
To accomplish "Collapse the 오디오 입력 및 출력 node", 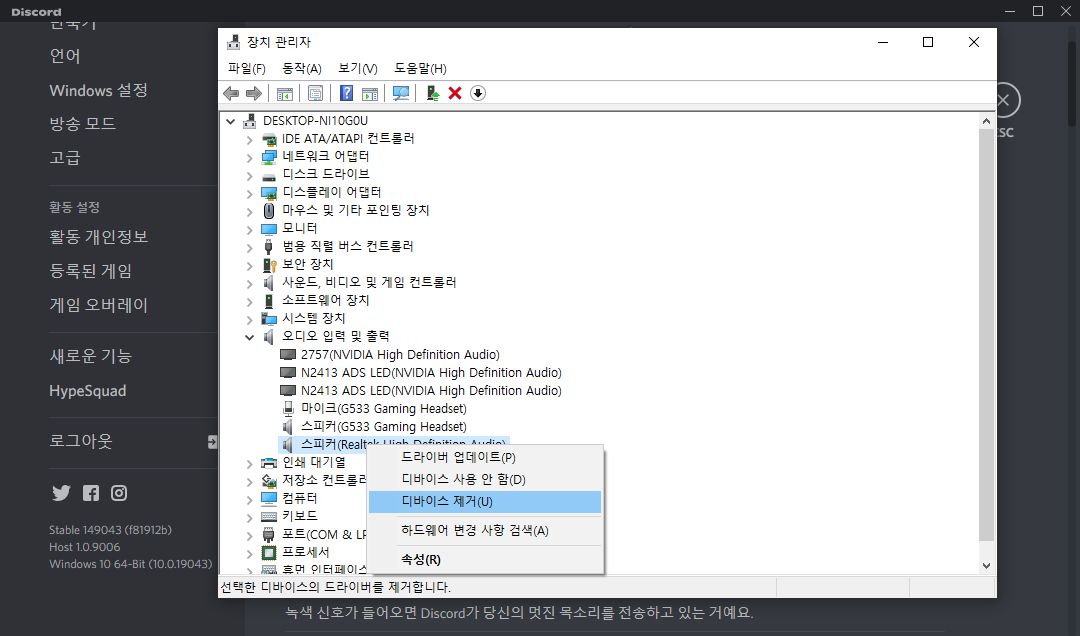I will (249, 336).
